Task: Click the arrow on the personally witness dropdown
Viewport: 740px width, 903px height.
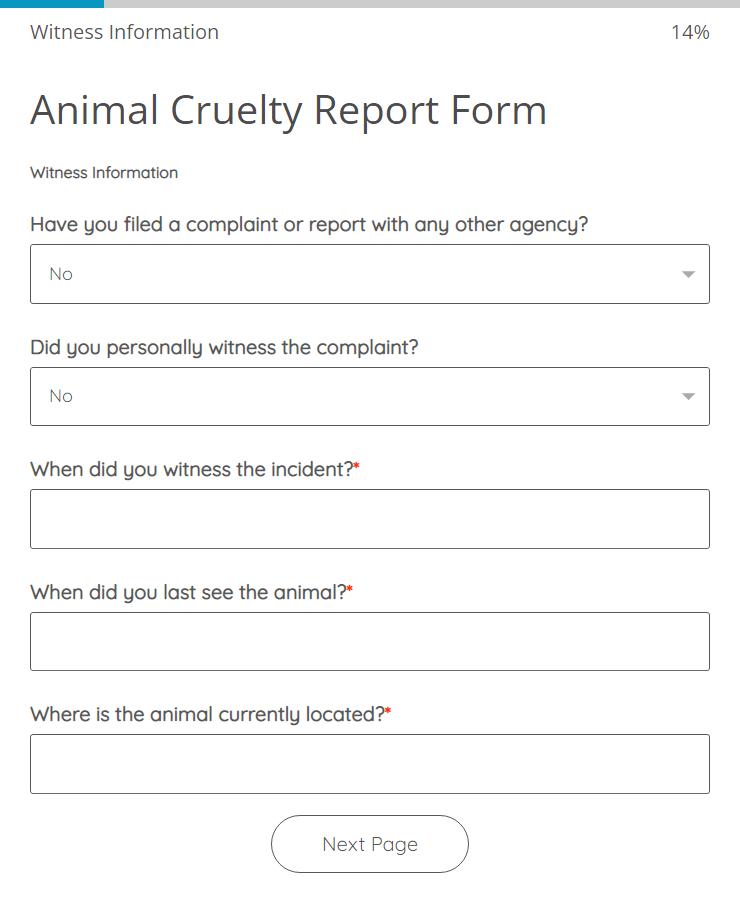Action: [x=688, y=397]
